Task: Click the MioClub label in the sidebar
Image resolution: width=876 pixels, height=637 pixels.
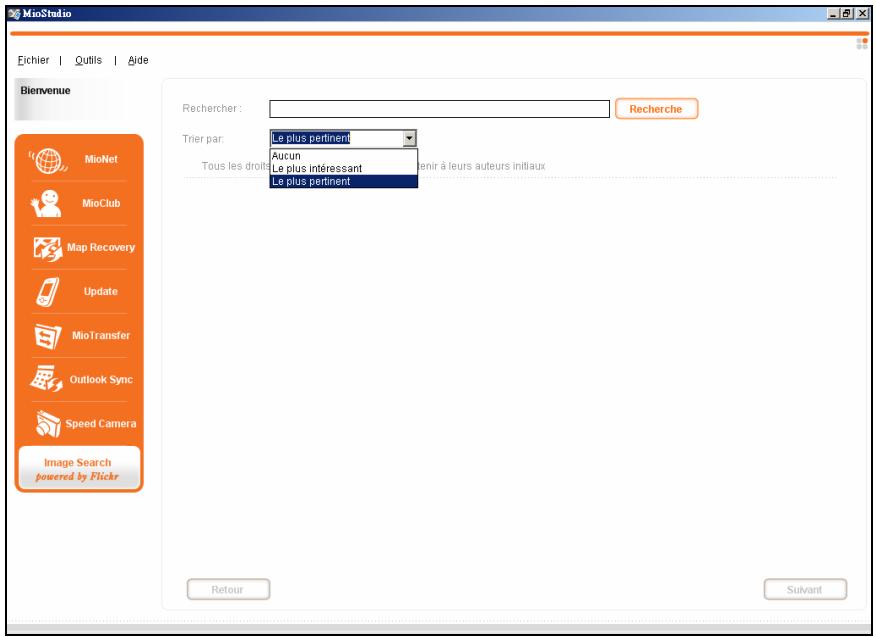Action: pyautogui.click(x=101, y=203)
